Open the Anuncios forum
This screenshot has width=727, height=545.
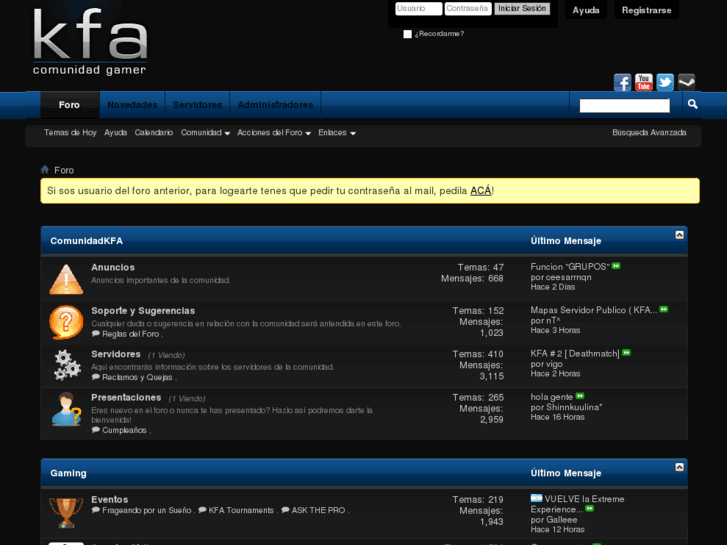point(113,267)
